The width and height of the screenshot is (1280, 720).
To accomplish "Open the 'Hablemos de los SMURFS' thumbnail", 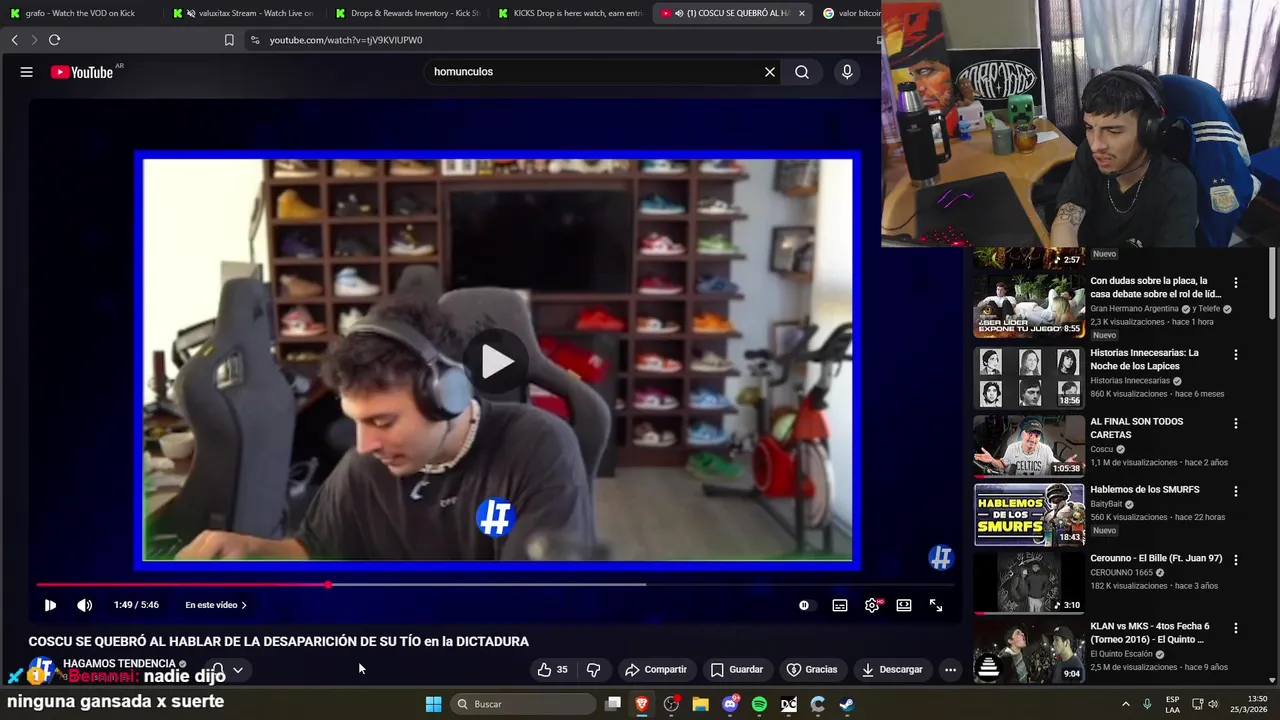I will pyautogui.click(x=1029, y=514).
